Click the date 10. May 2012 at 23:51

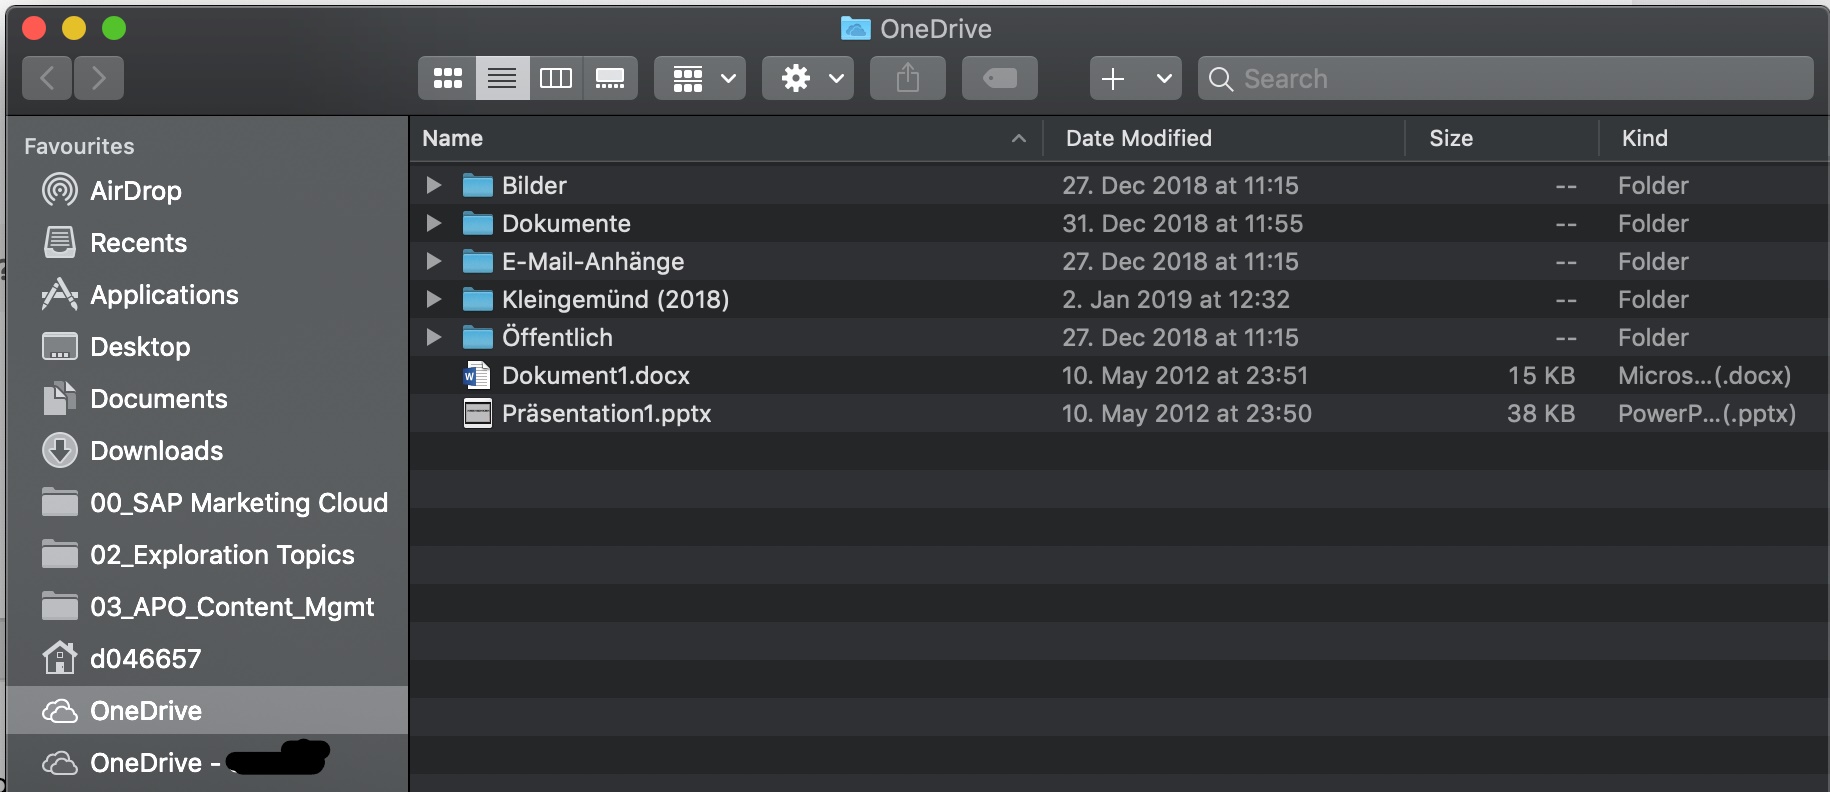click(x=1185, y=375)
